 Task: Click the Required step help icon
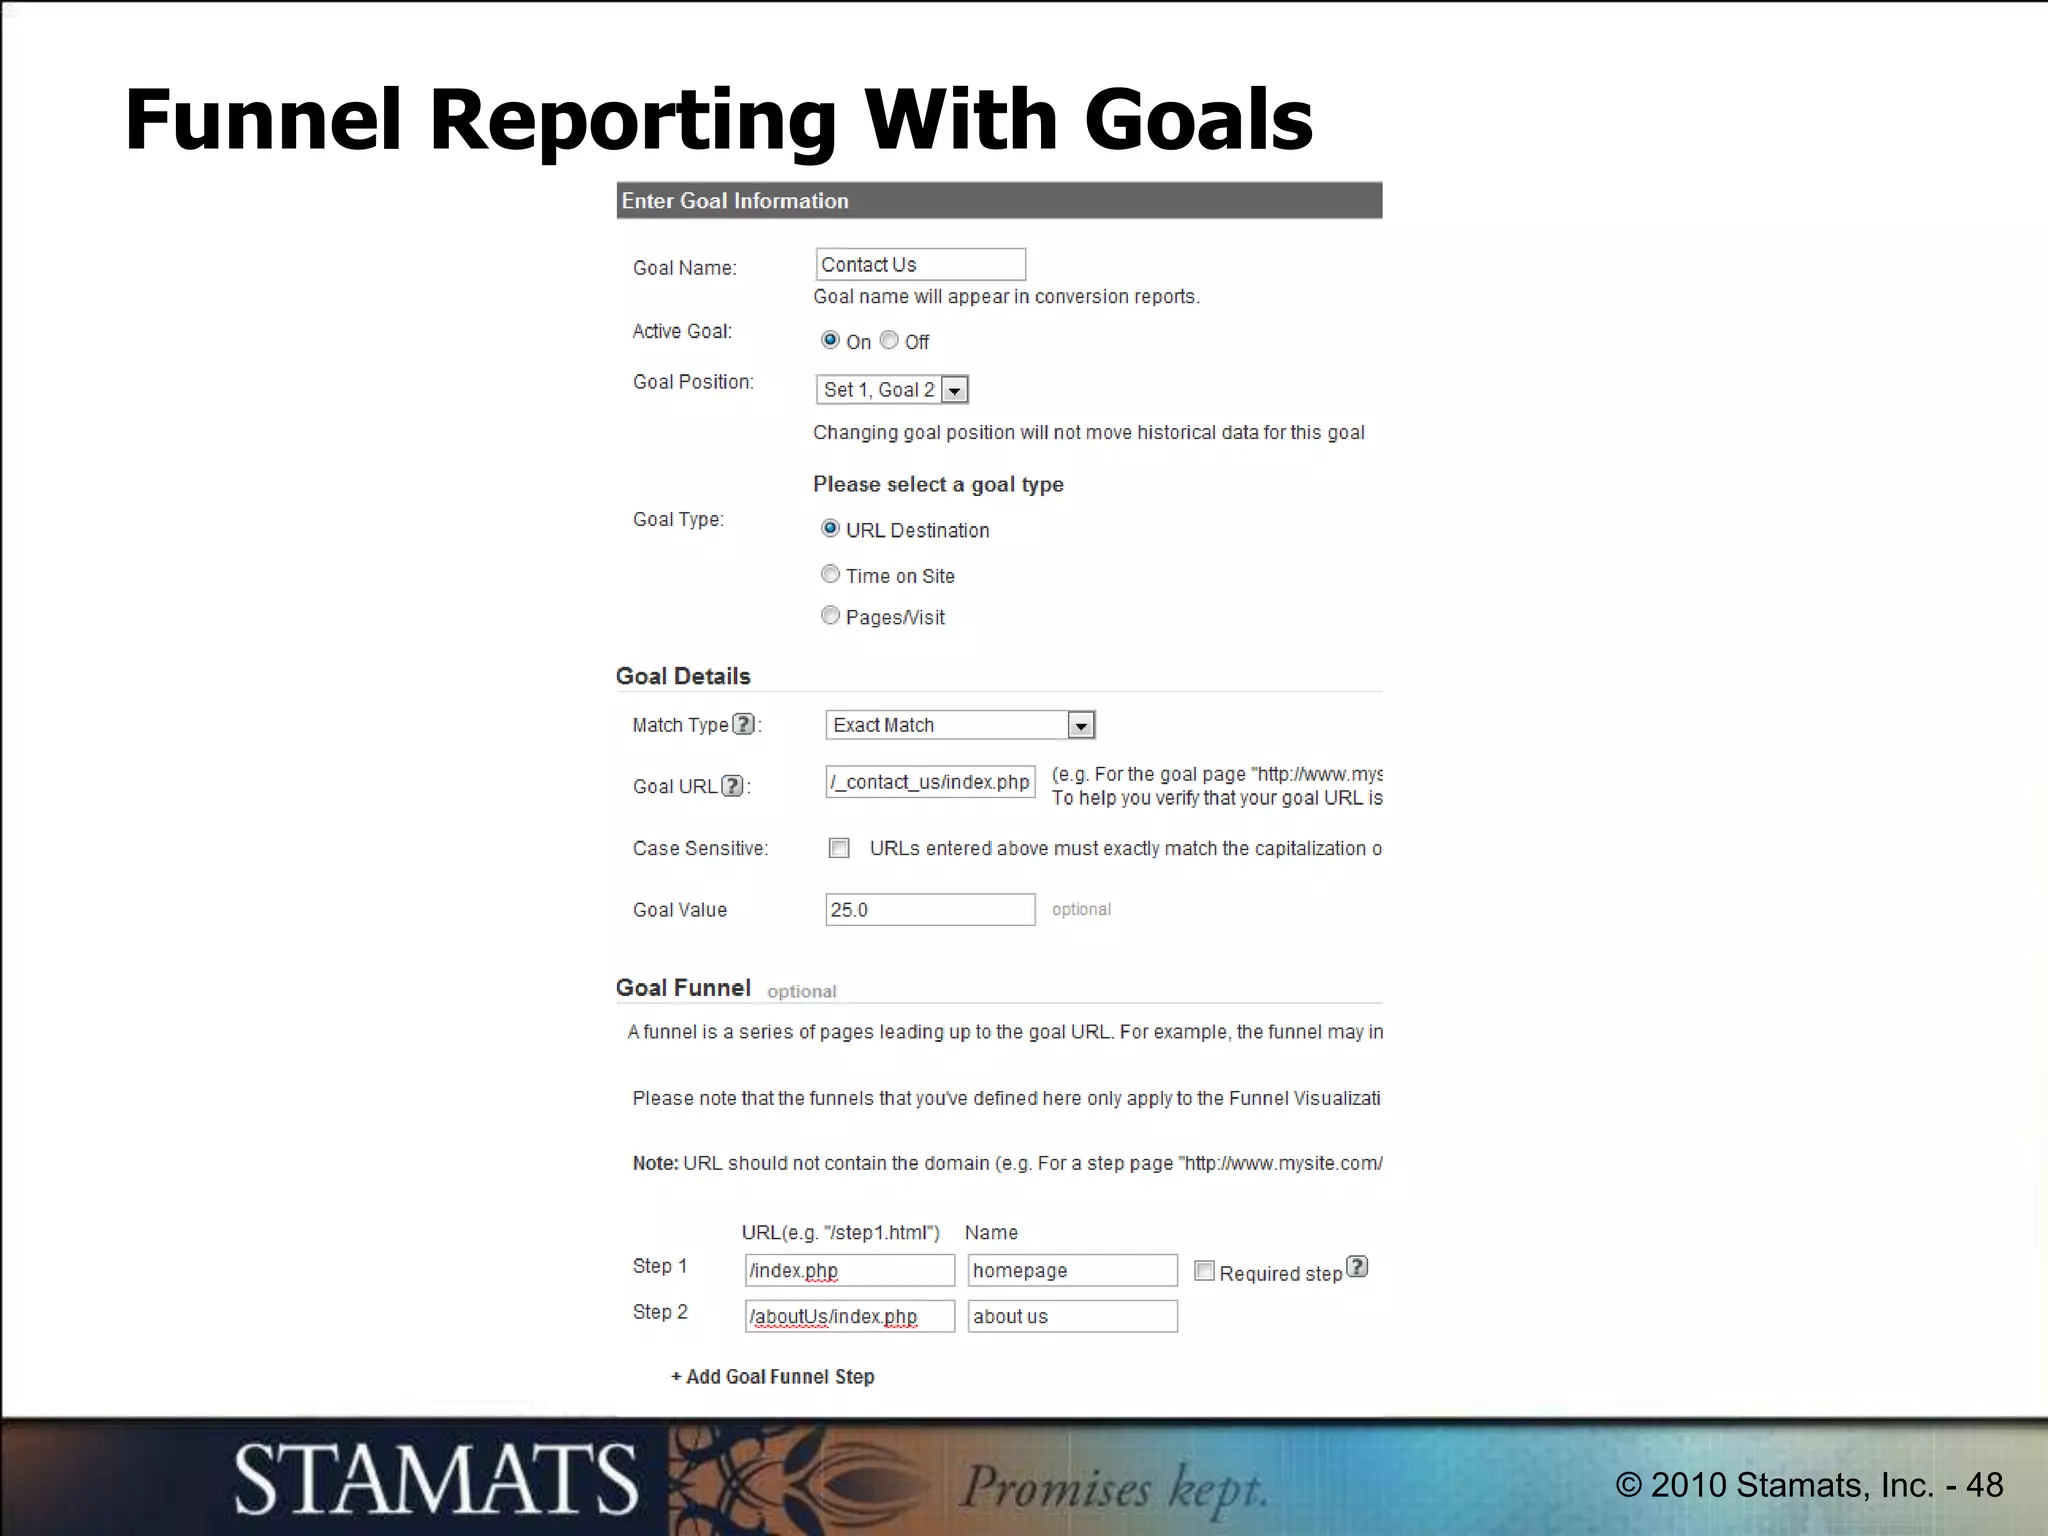click(1356, 1267)
